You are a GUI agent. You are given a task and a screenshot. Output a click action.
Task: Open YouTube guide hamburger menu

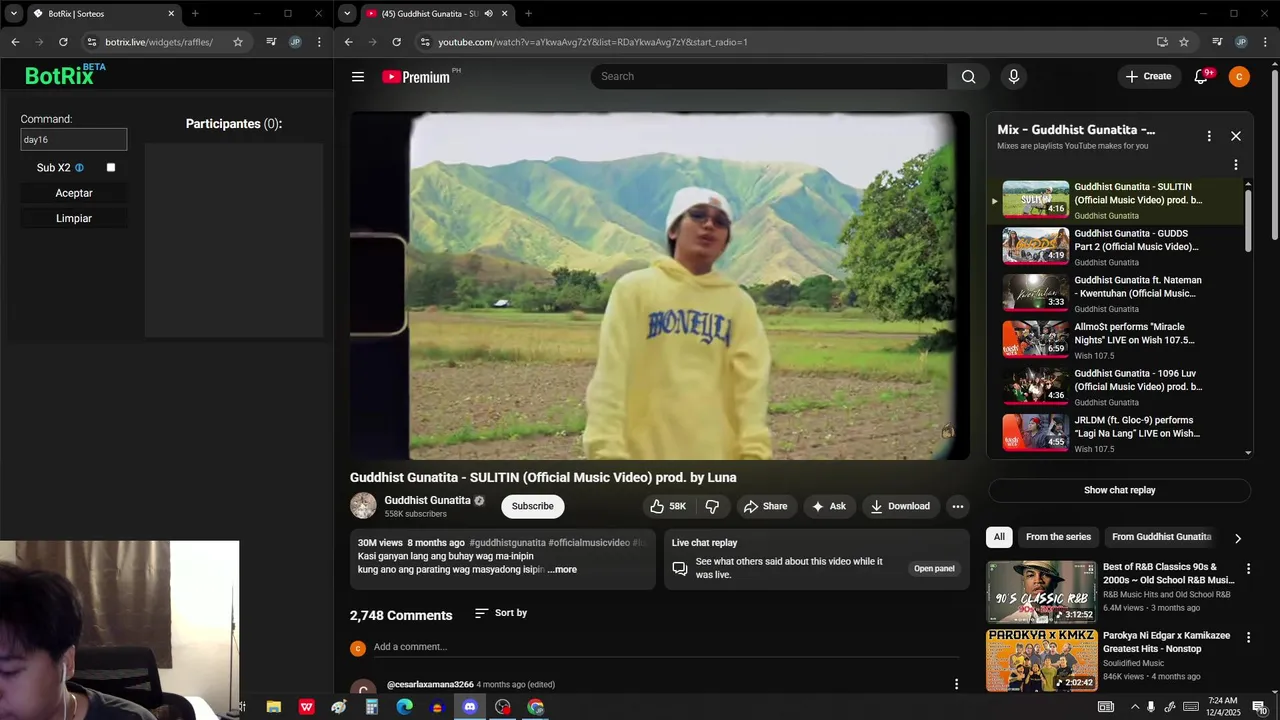pyautogui.click(x=358, y=76)
